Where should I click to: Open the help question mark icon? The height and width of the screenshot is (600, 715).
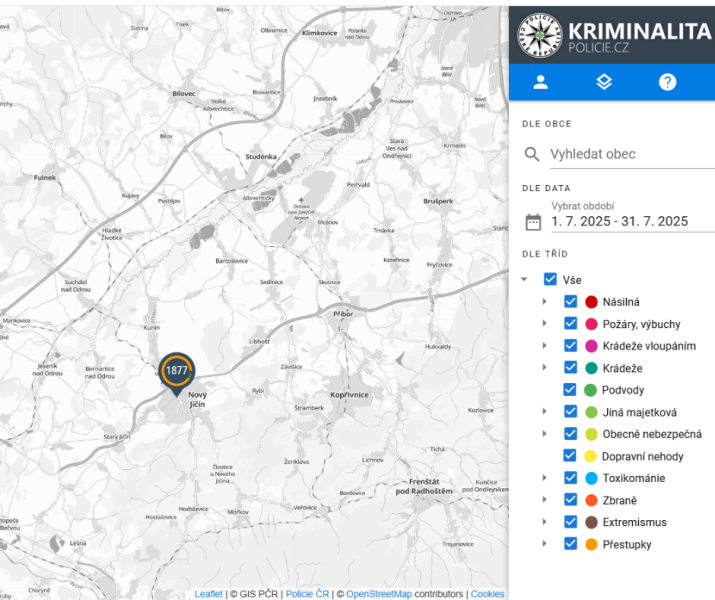667,82
